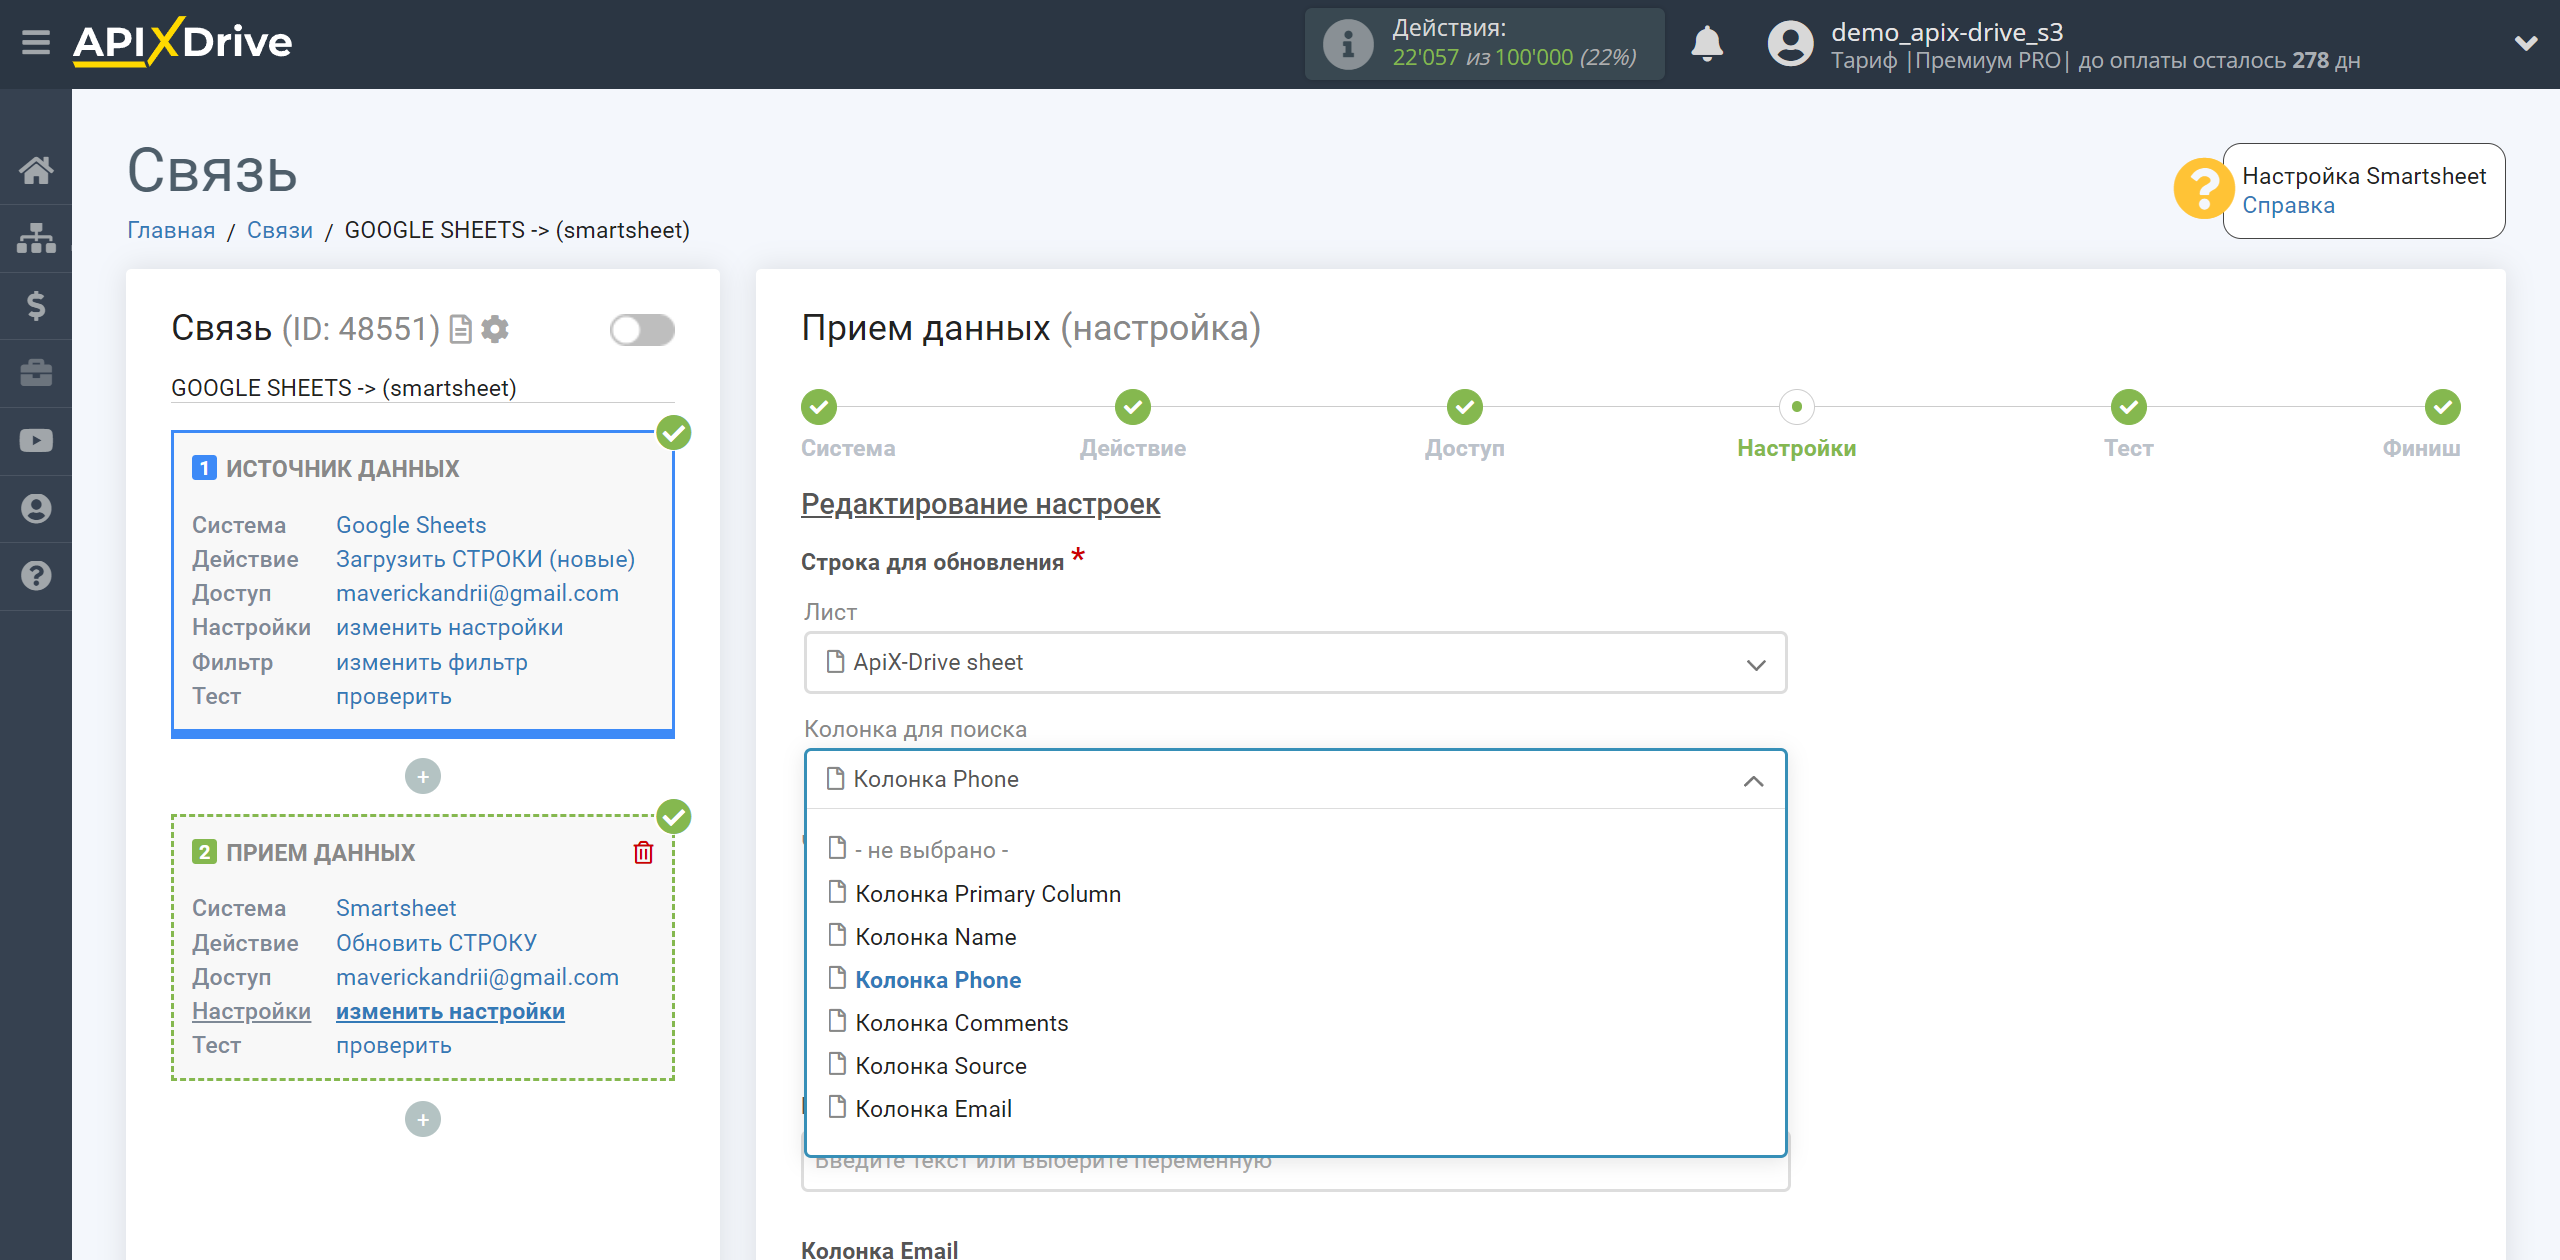Click the ApiX-Drive logo
2560x1260 pixels.
[183, 42]
